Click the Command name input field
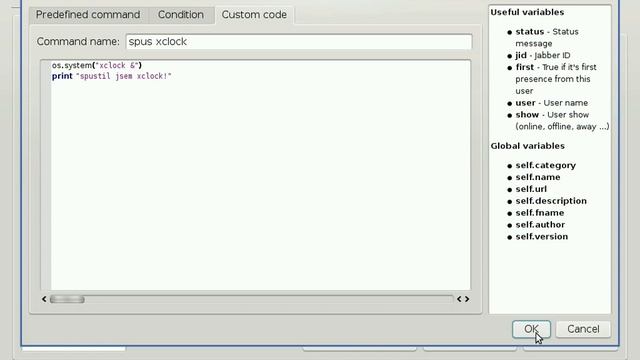 point(299,42)
